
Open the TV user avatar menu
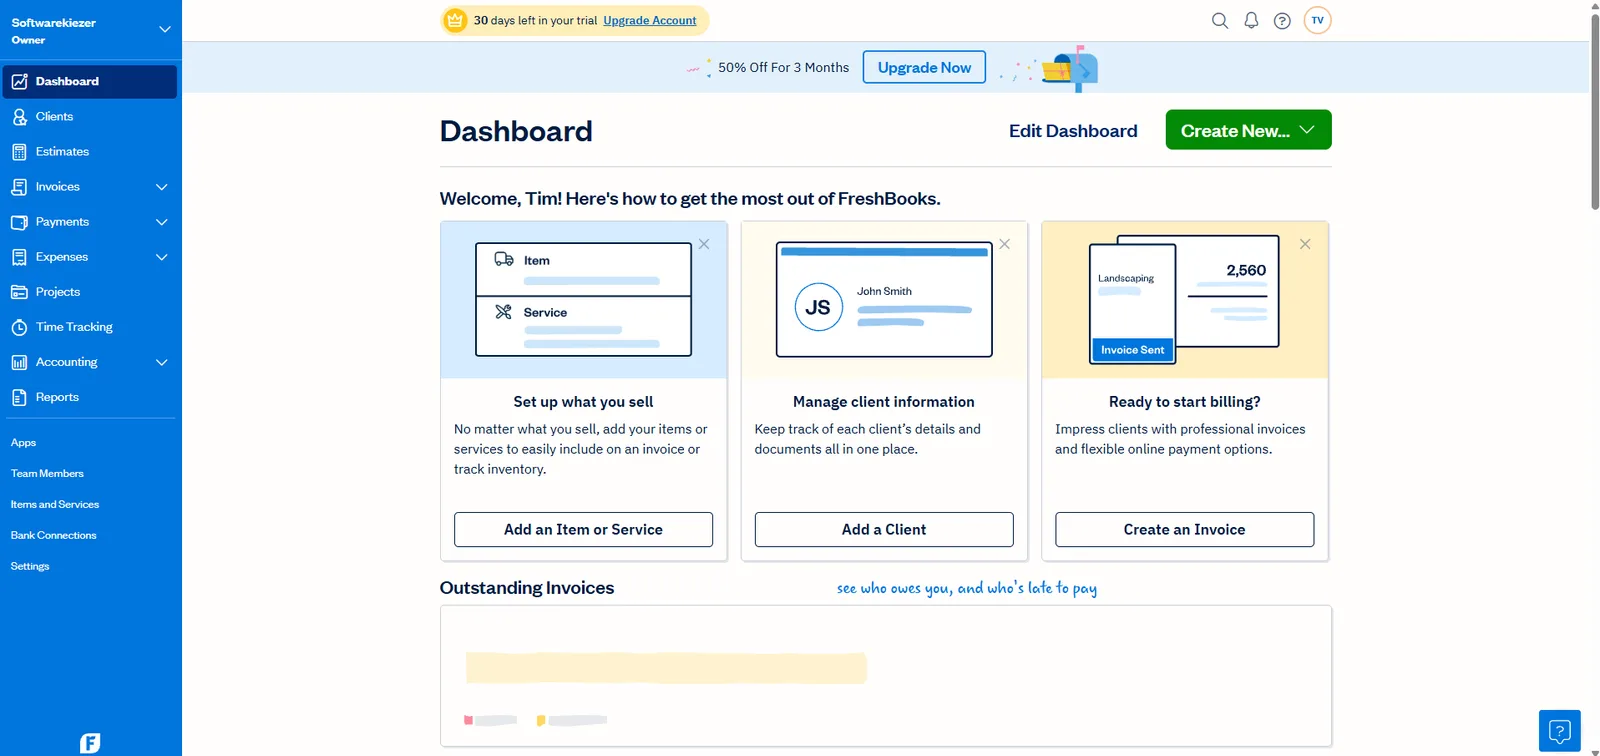click(1318, 20)
